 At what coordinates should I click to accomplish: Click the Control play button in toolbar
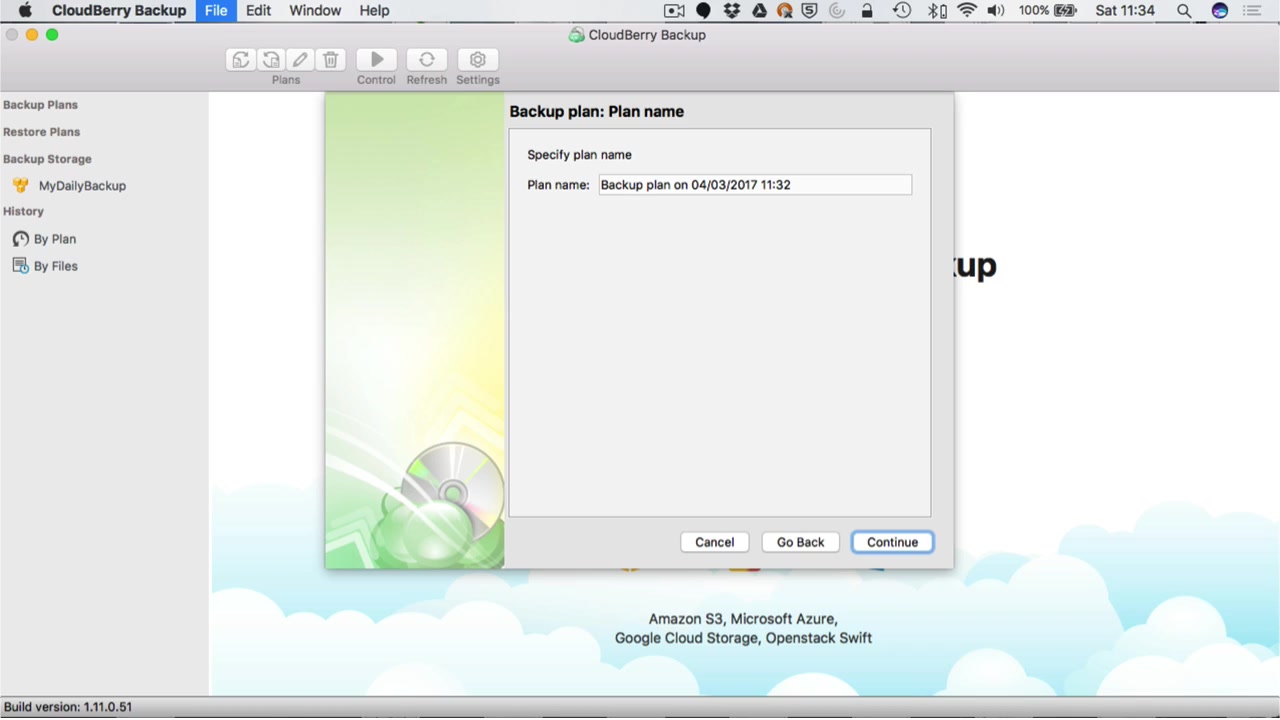(376, 60)
